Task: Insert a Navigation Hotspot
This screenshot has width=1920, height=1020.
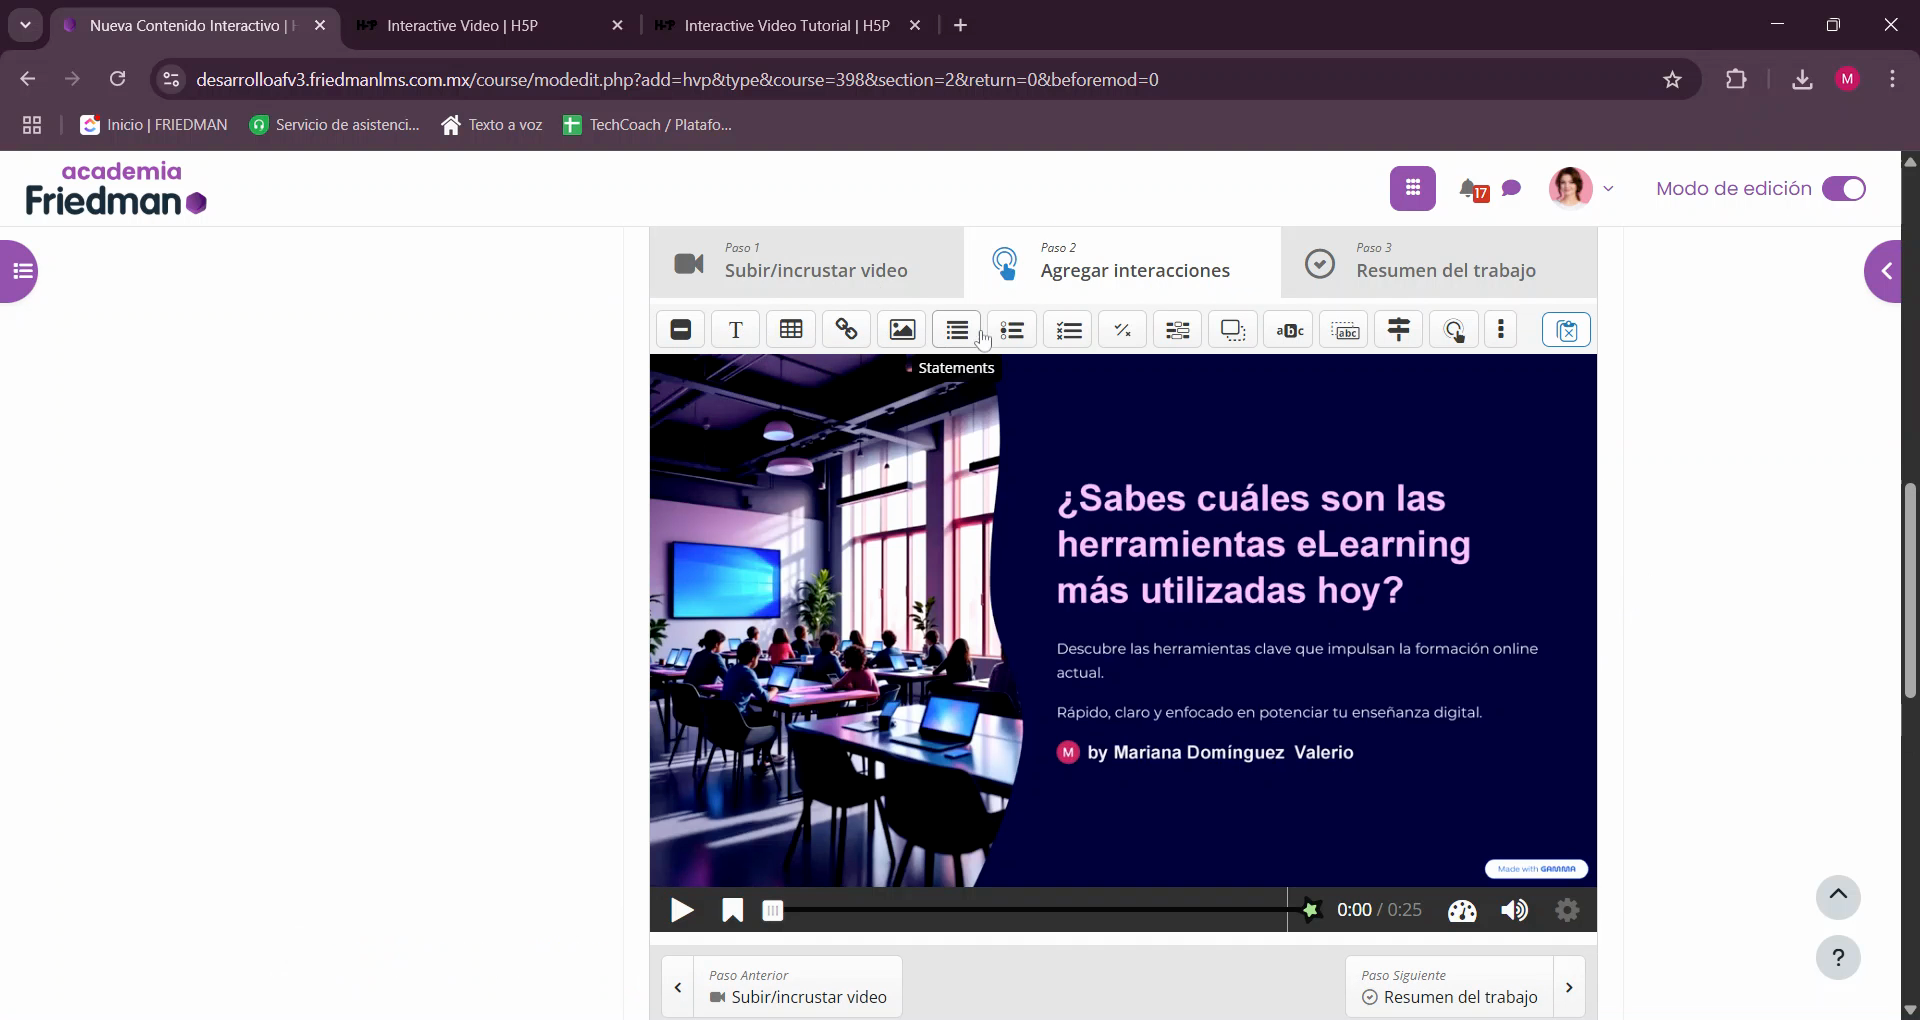Action: coord(1454,330)
